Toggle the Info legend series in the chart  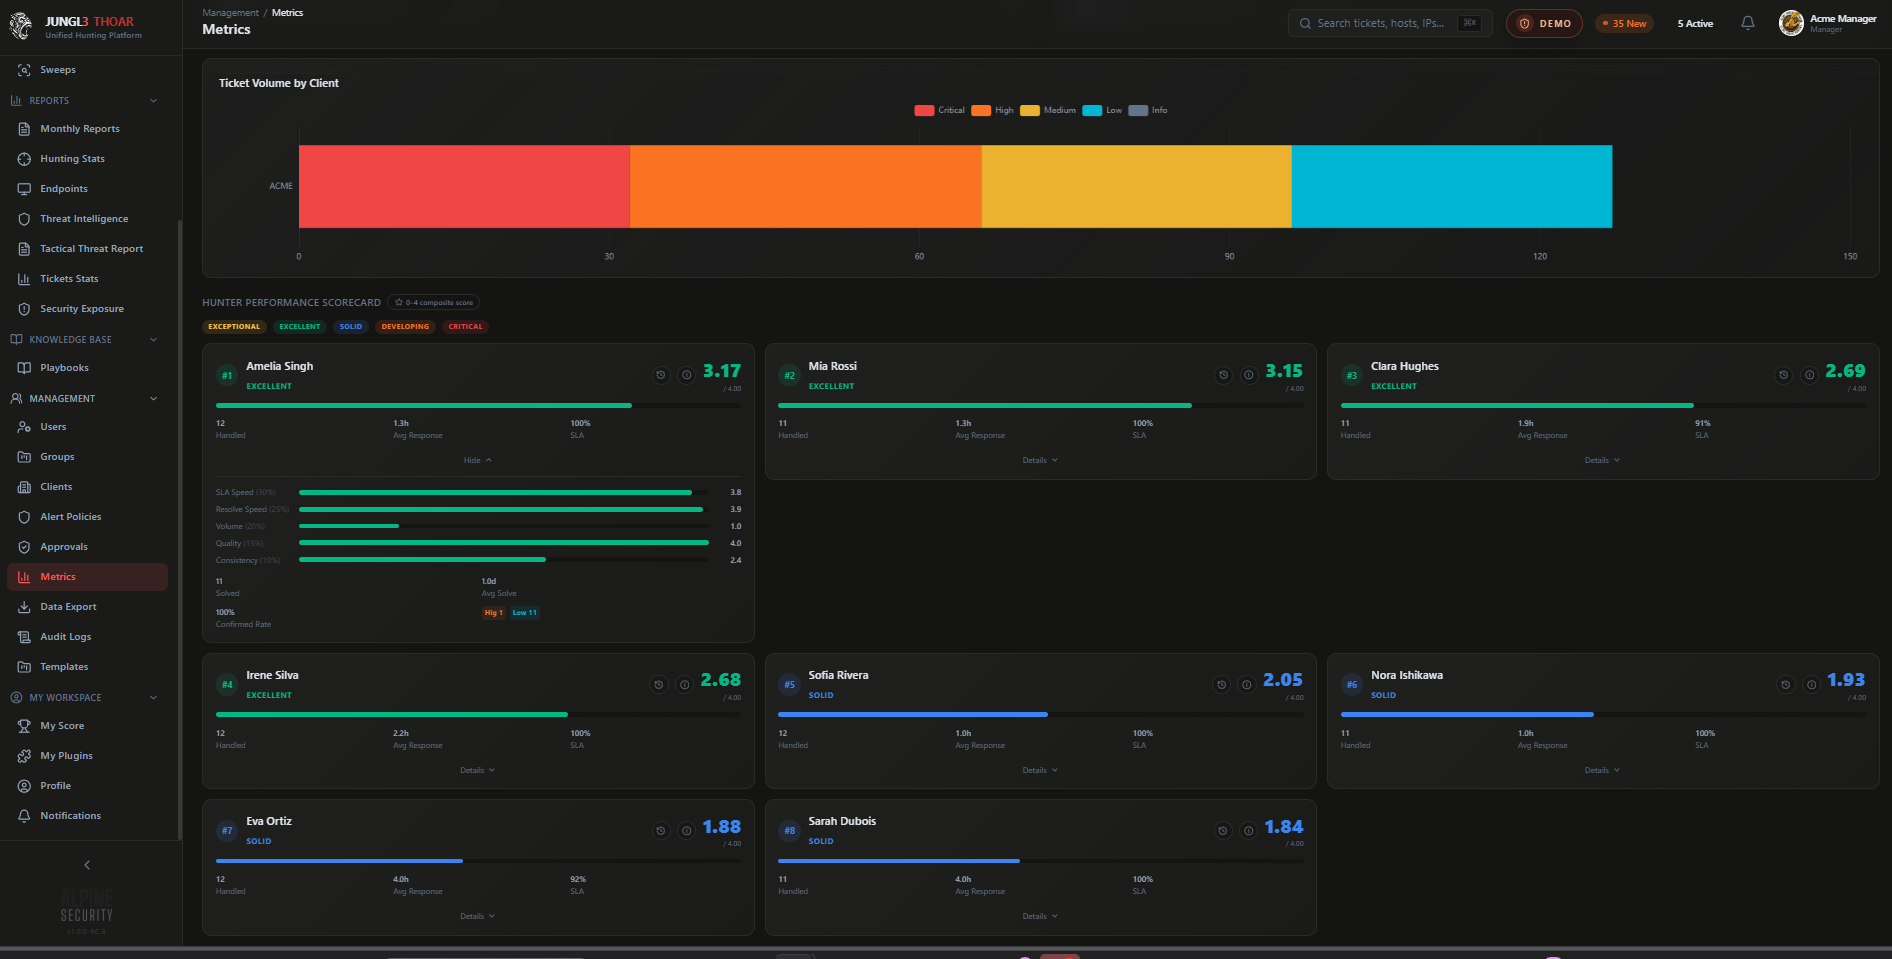[1148, 110]
